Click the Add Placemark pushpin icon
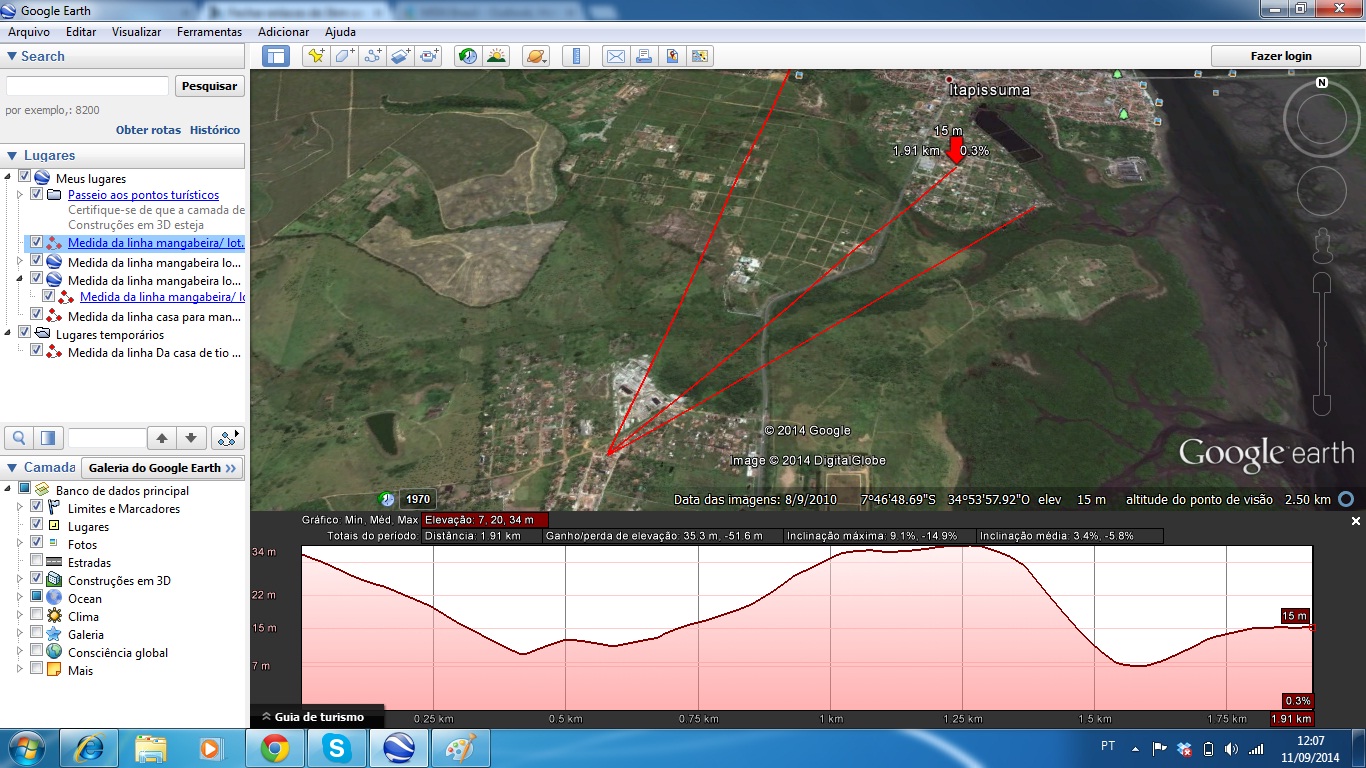 [x=316, y=56]
